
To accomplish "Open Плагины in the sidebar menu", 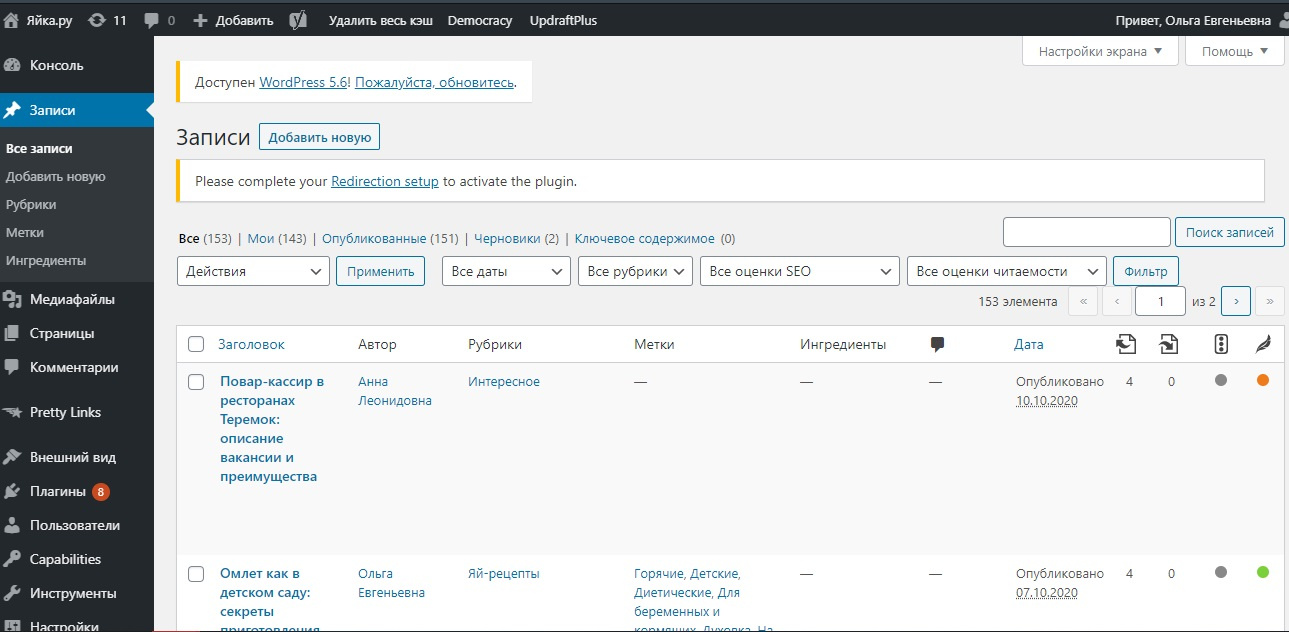I will point(58,491).
